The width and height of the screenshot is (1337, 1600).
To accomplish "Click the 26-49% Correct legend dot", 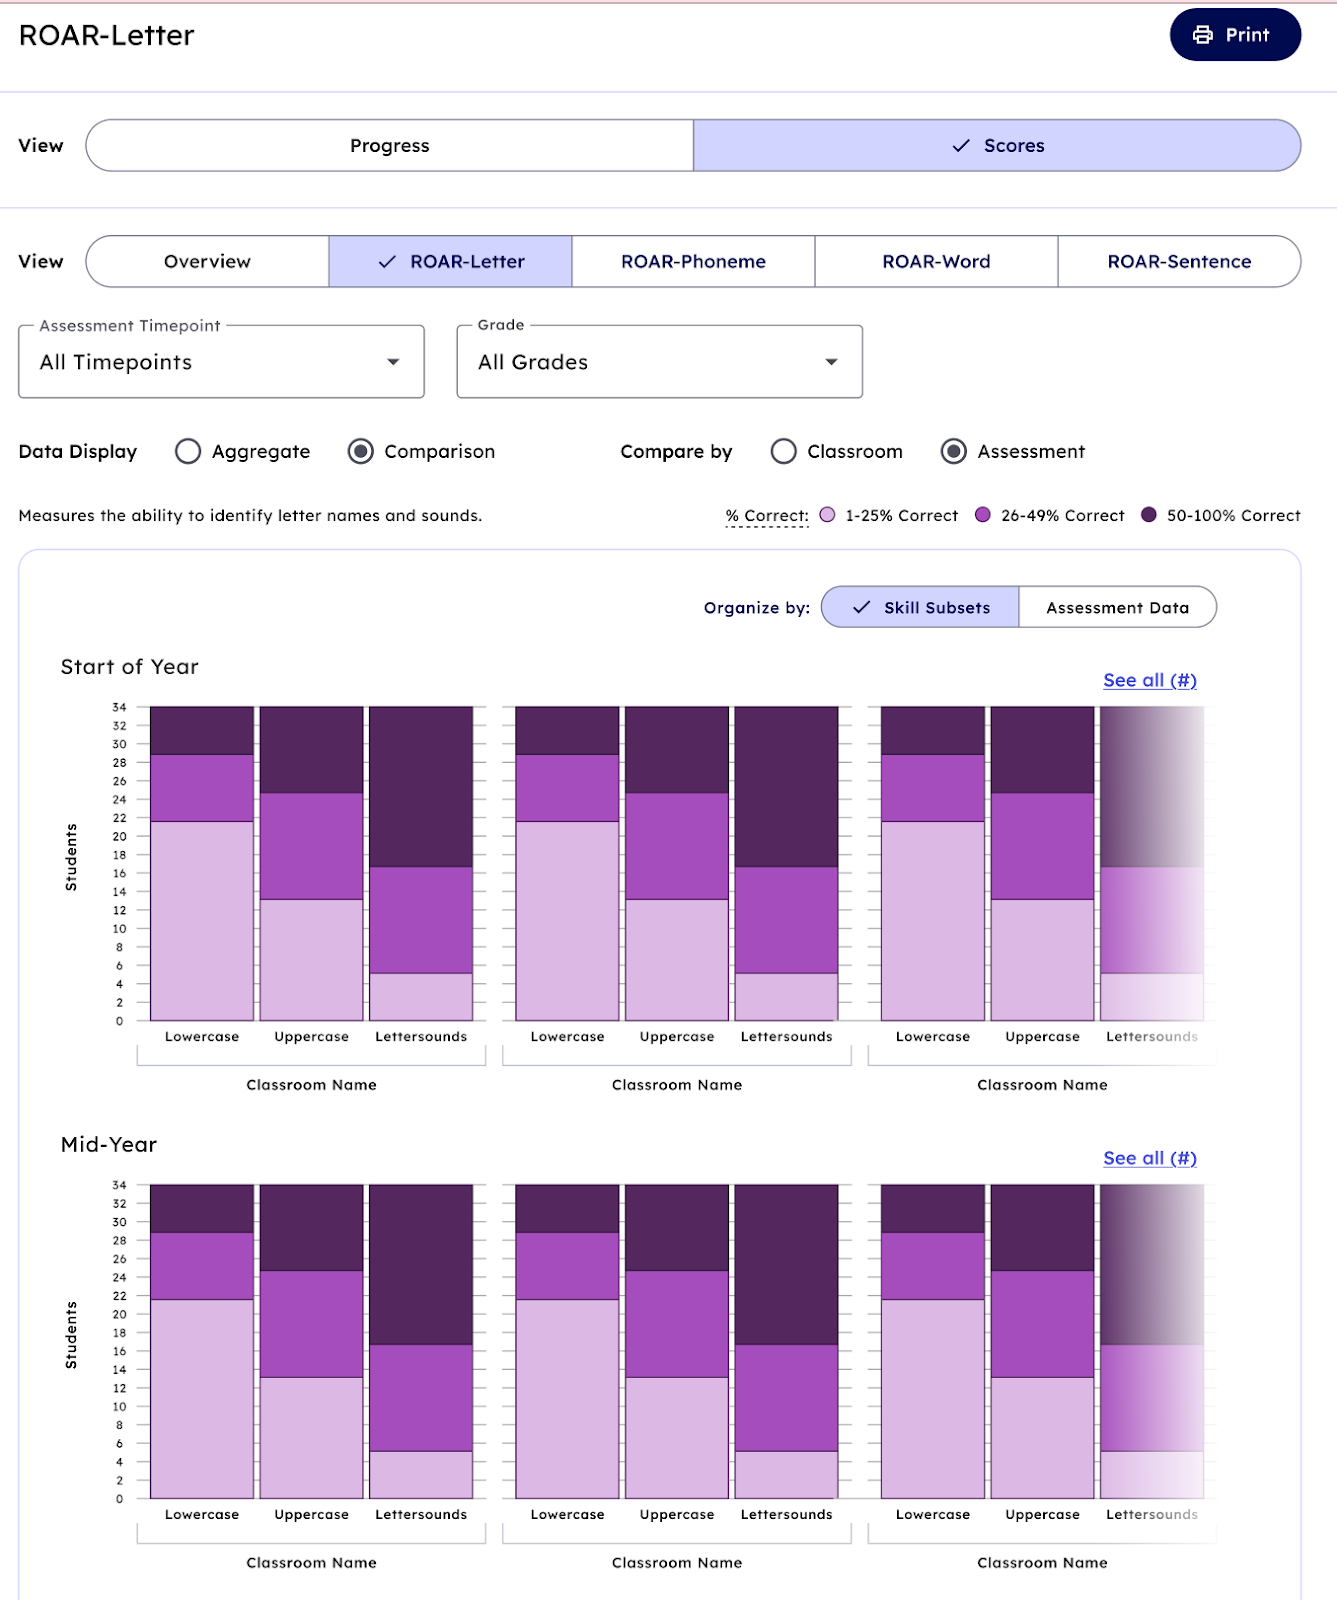I will point(983,515).
